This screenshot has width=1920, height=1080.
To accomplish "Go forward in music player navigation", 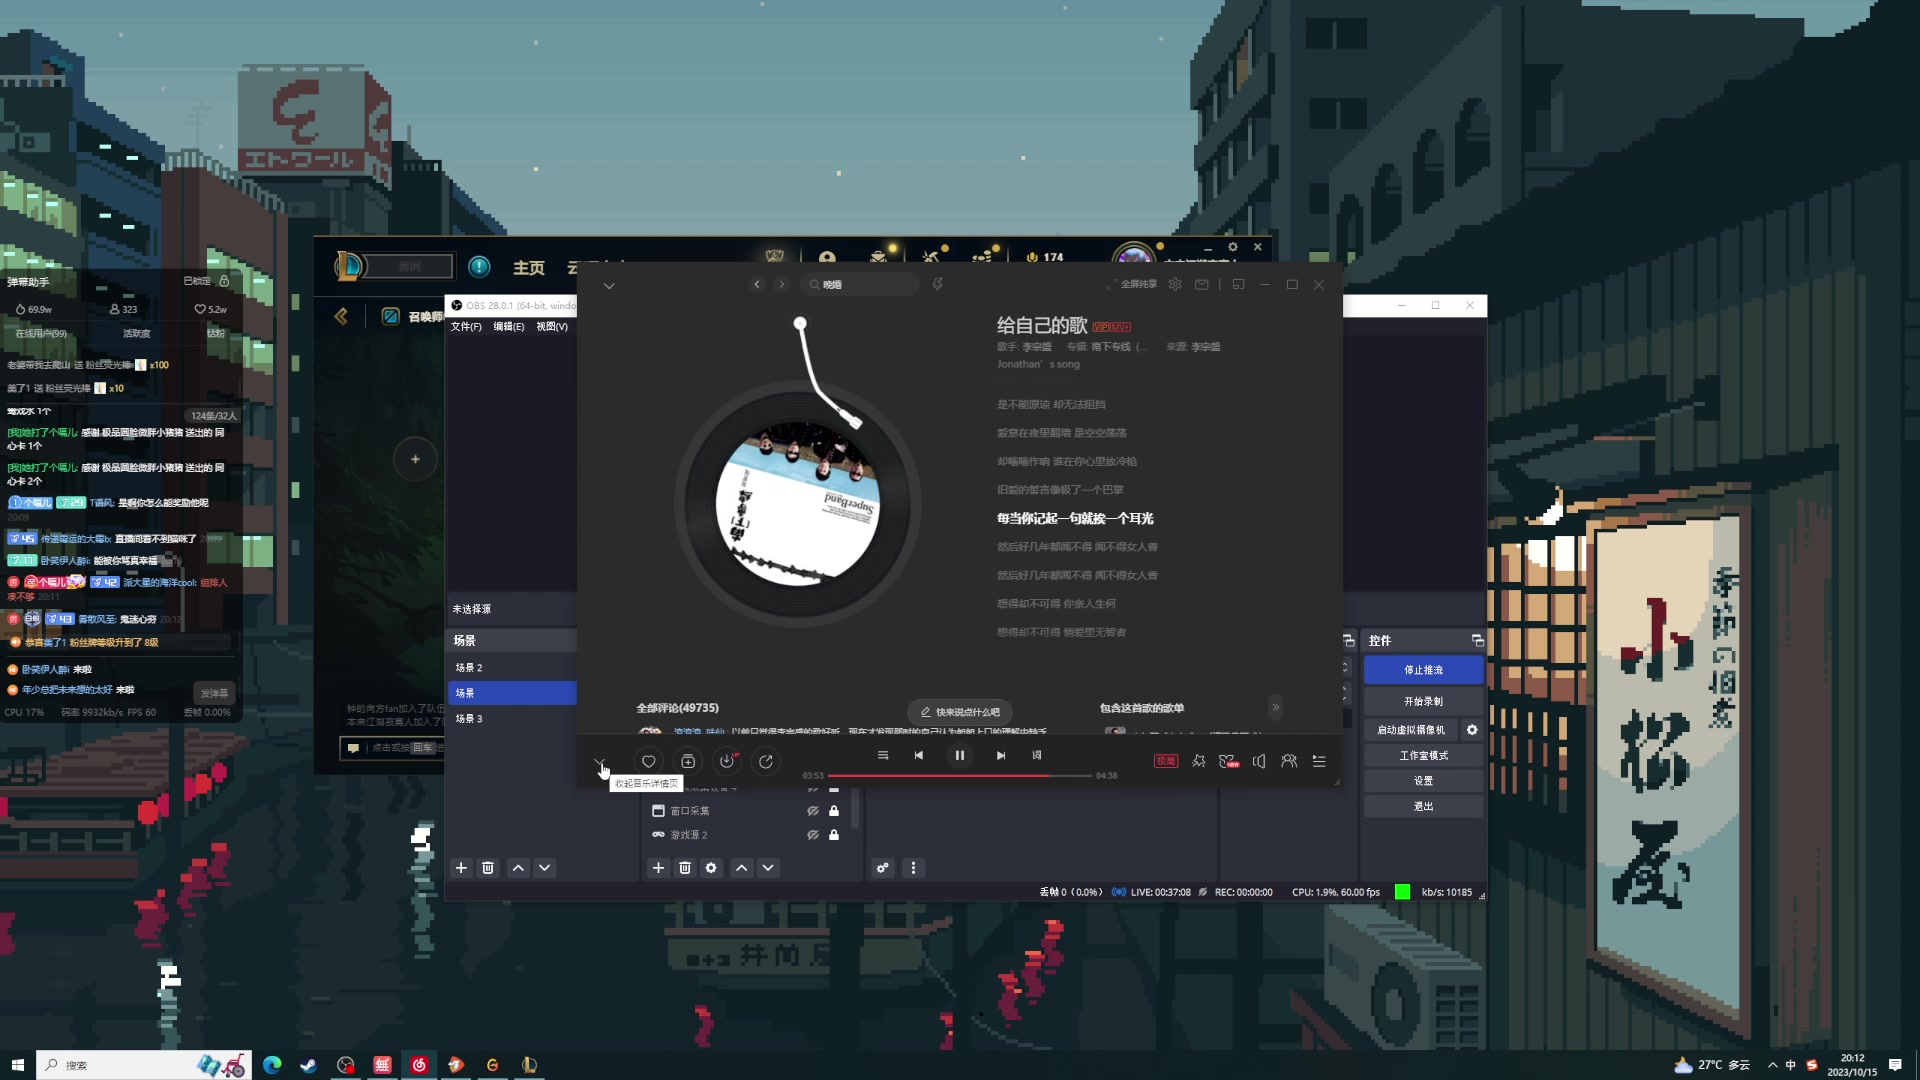I will coord(782,284).
